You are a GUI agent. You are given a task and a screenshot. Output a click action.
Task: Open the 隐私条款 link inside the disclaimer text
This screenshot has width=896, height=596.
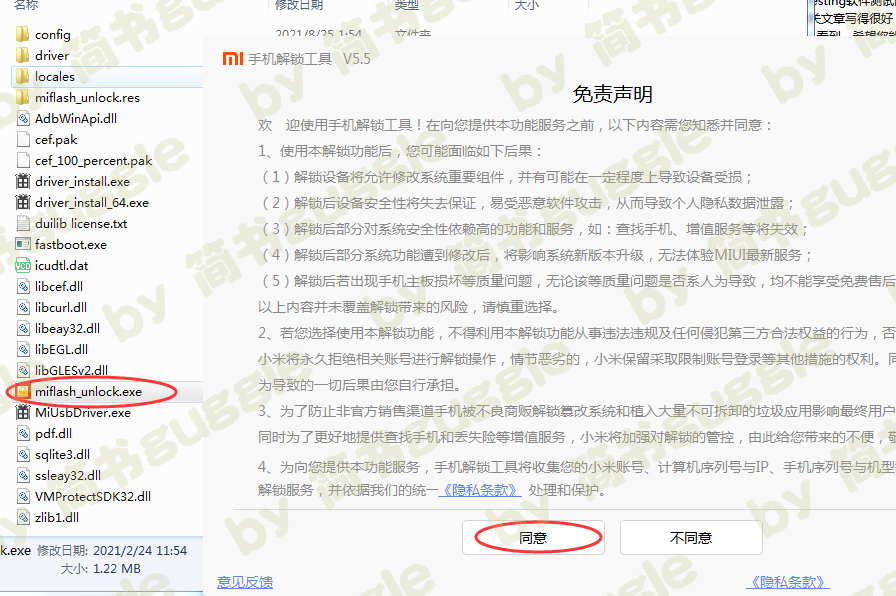(x=479, y=490)
